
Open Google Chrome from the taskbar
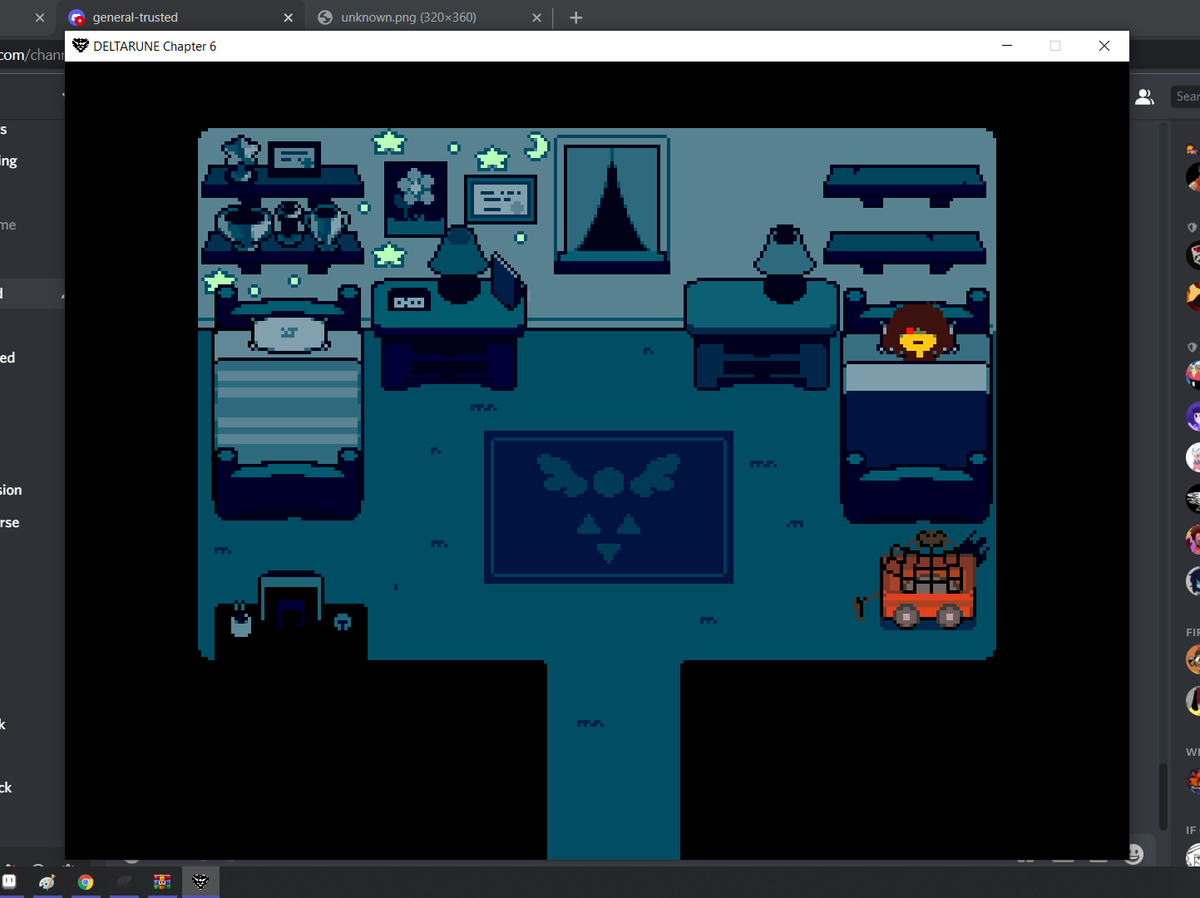(85, 881)
